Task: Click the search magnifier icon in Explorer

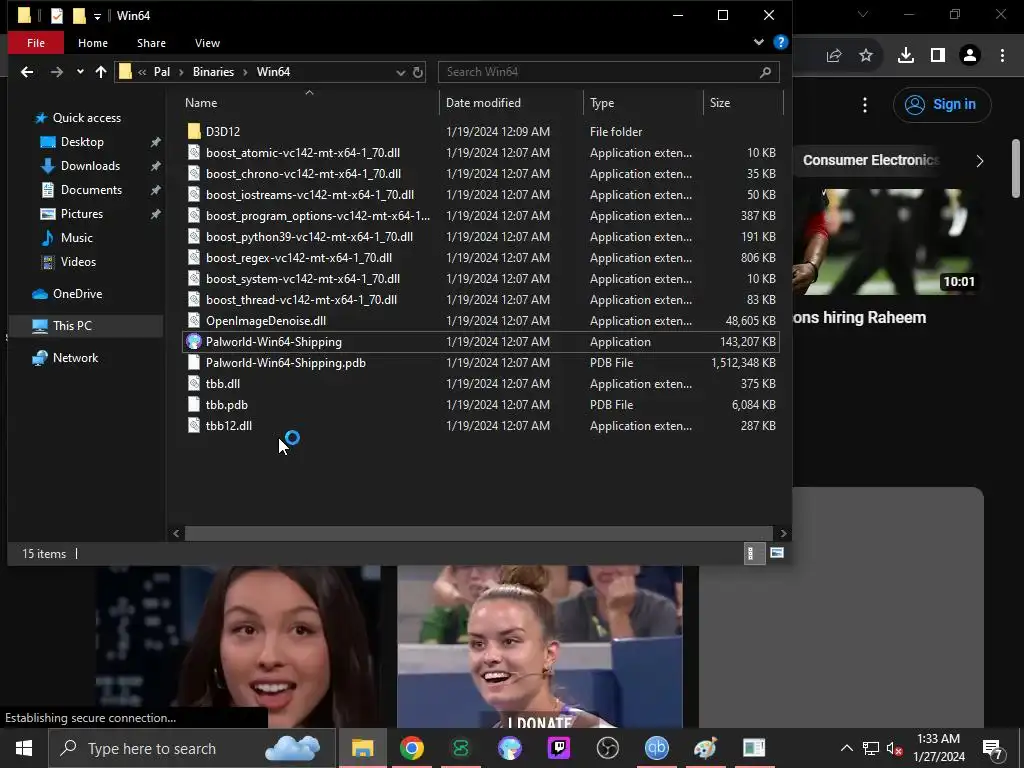Action: pos(765,72)
